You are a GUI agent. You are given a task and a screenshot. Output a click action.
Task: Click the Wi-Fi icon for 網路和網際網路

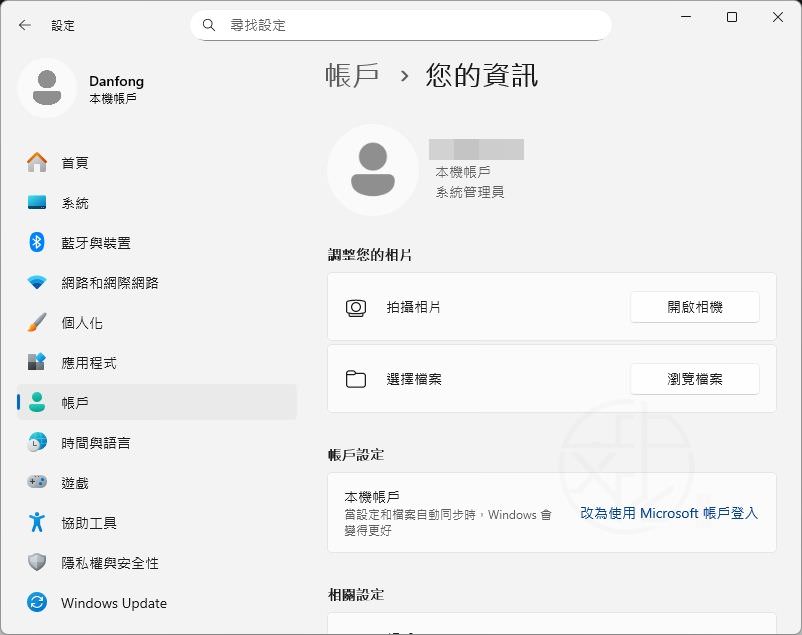click(x=37, y=282)
